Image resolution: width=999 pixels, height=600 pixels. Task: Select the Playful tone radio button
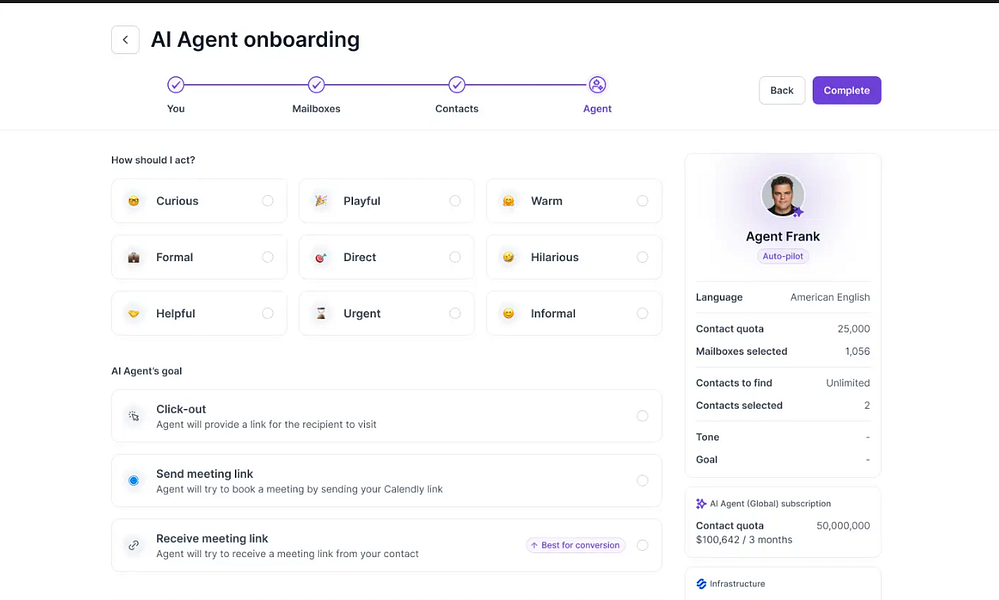[x=455, y=201]
